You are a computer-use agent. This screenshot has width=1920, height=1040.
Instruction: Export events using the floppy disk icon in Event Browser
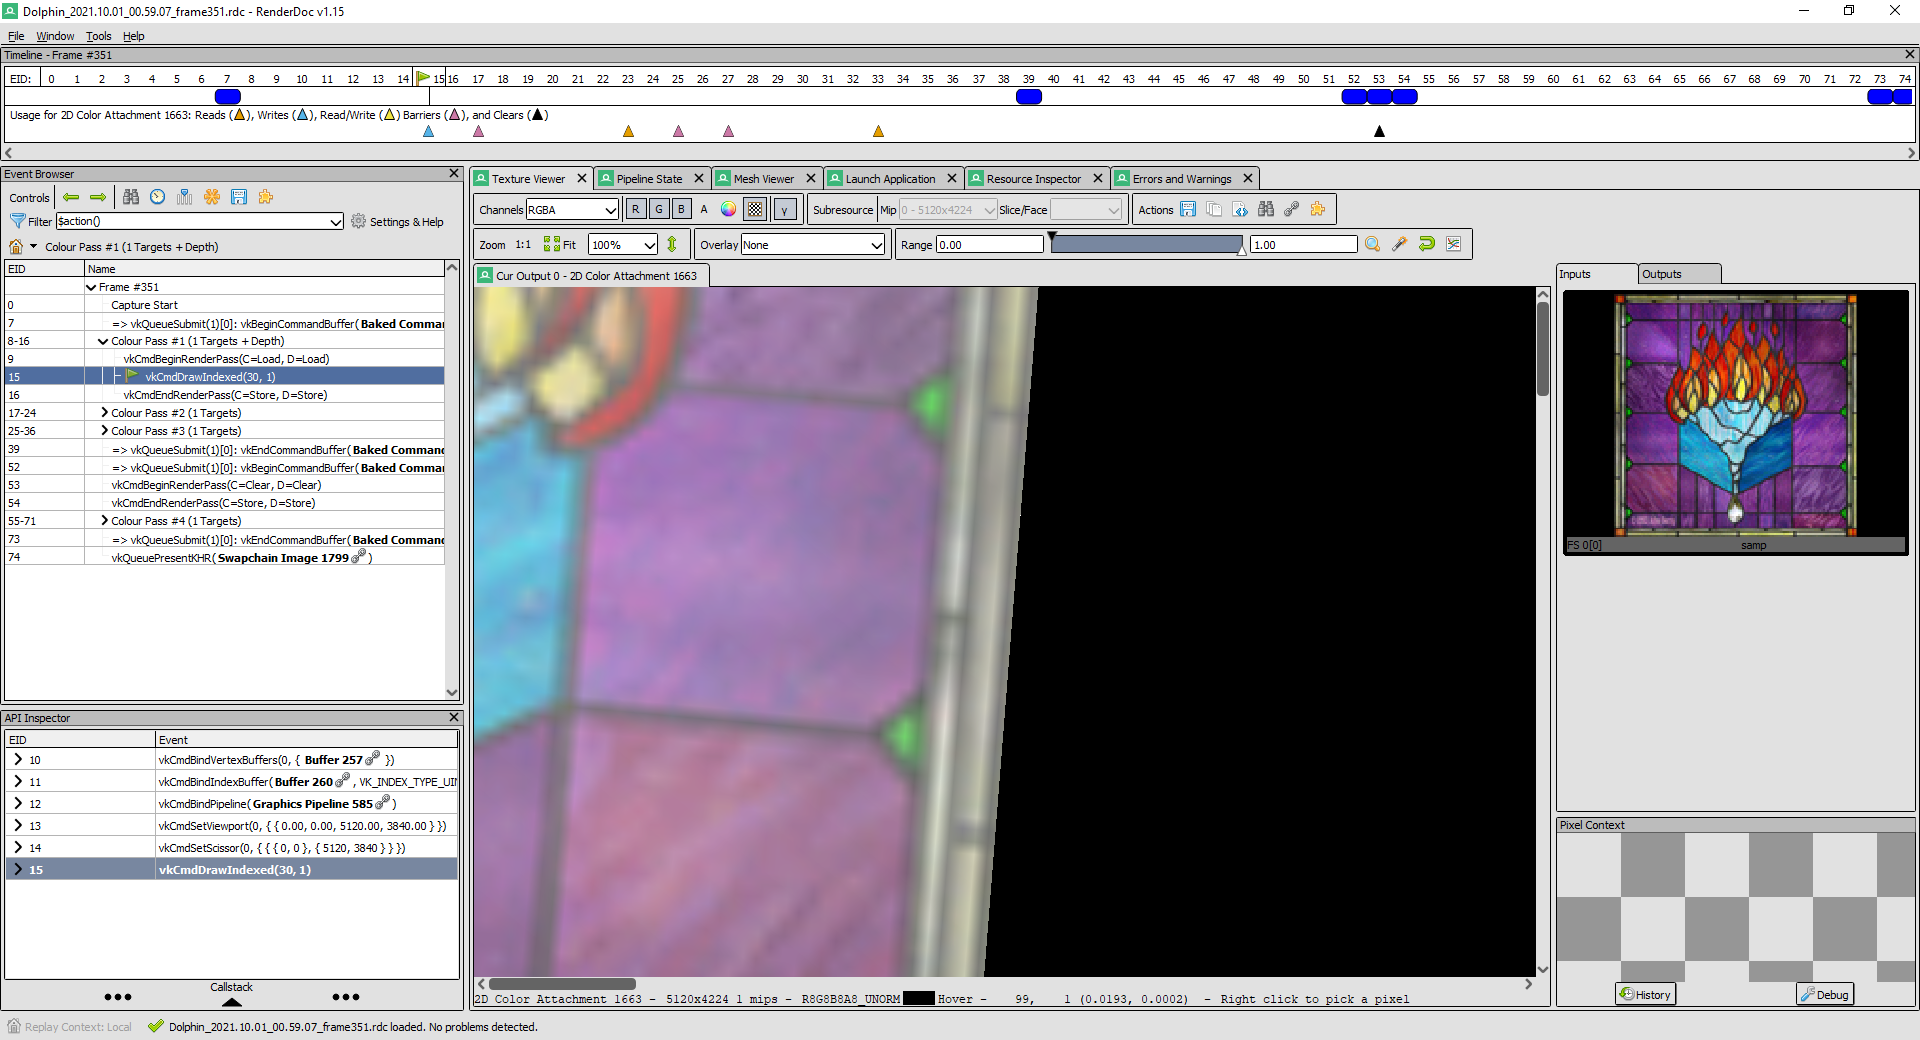pyautogui.click(x=239, y=197)
